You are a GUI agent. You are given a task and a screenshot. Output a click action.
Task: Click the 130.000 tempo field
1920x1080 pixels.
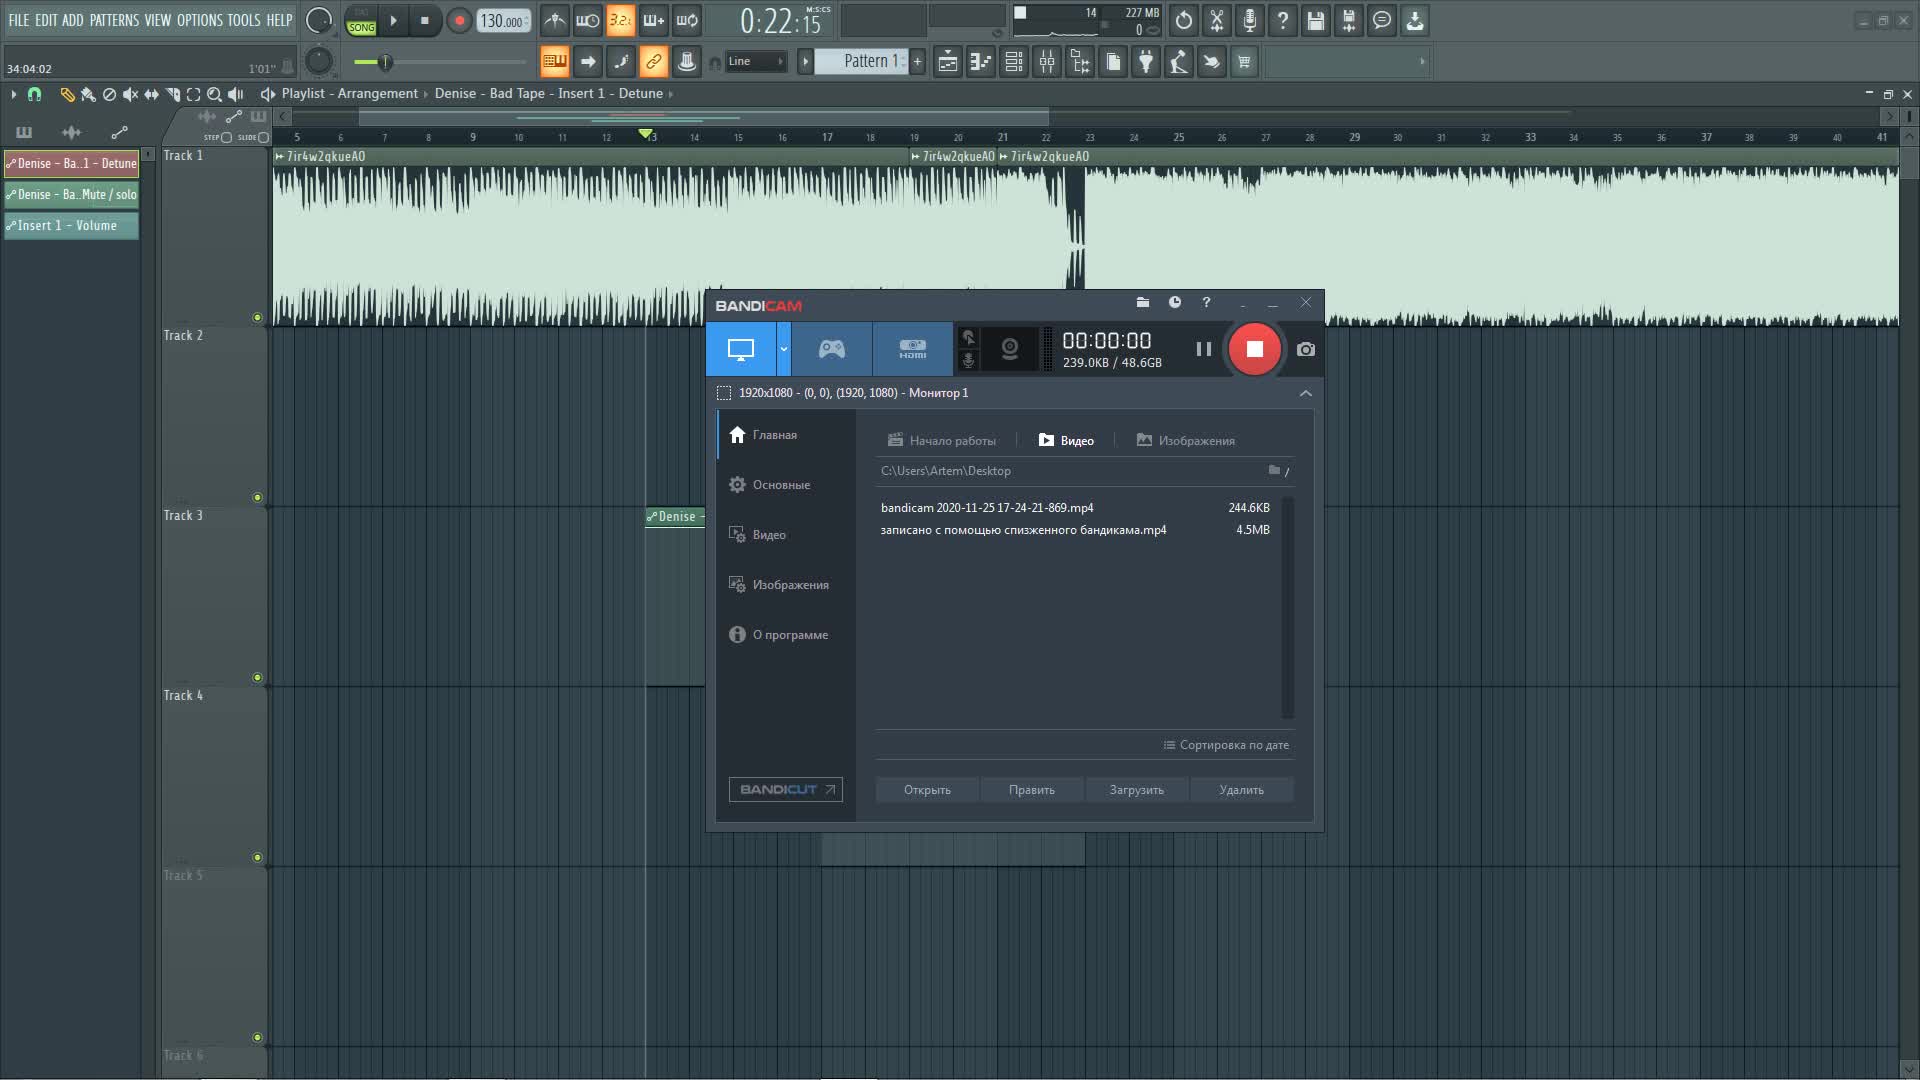coord(503,21)
